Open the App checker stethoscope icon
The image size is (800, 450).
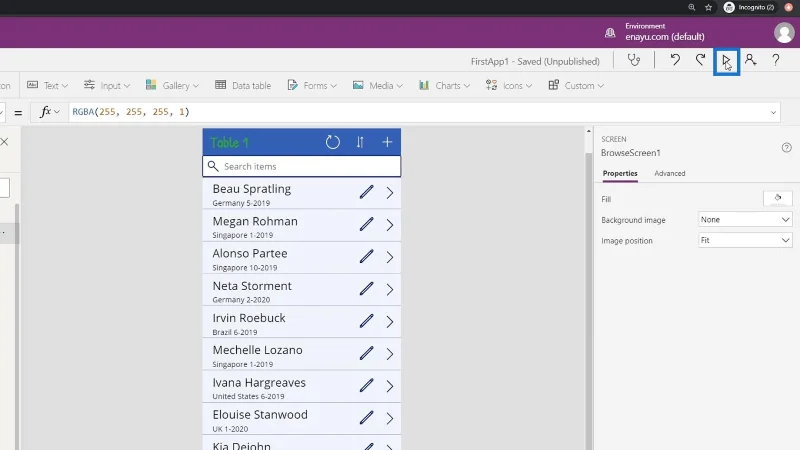634,60
